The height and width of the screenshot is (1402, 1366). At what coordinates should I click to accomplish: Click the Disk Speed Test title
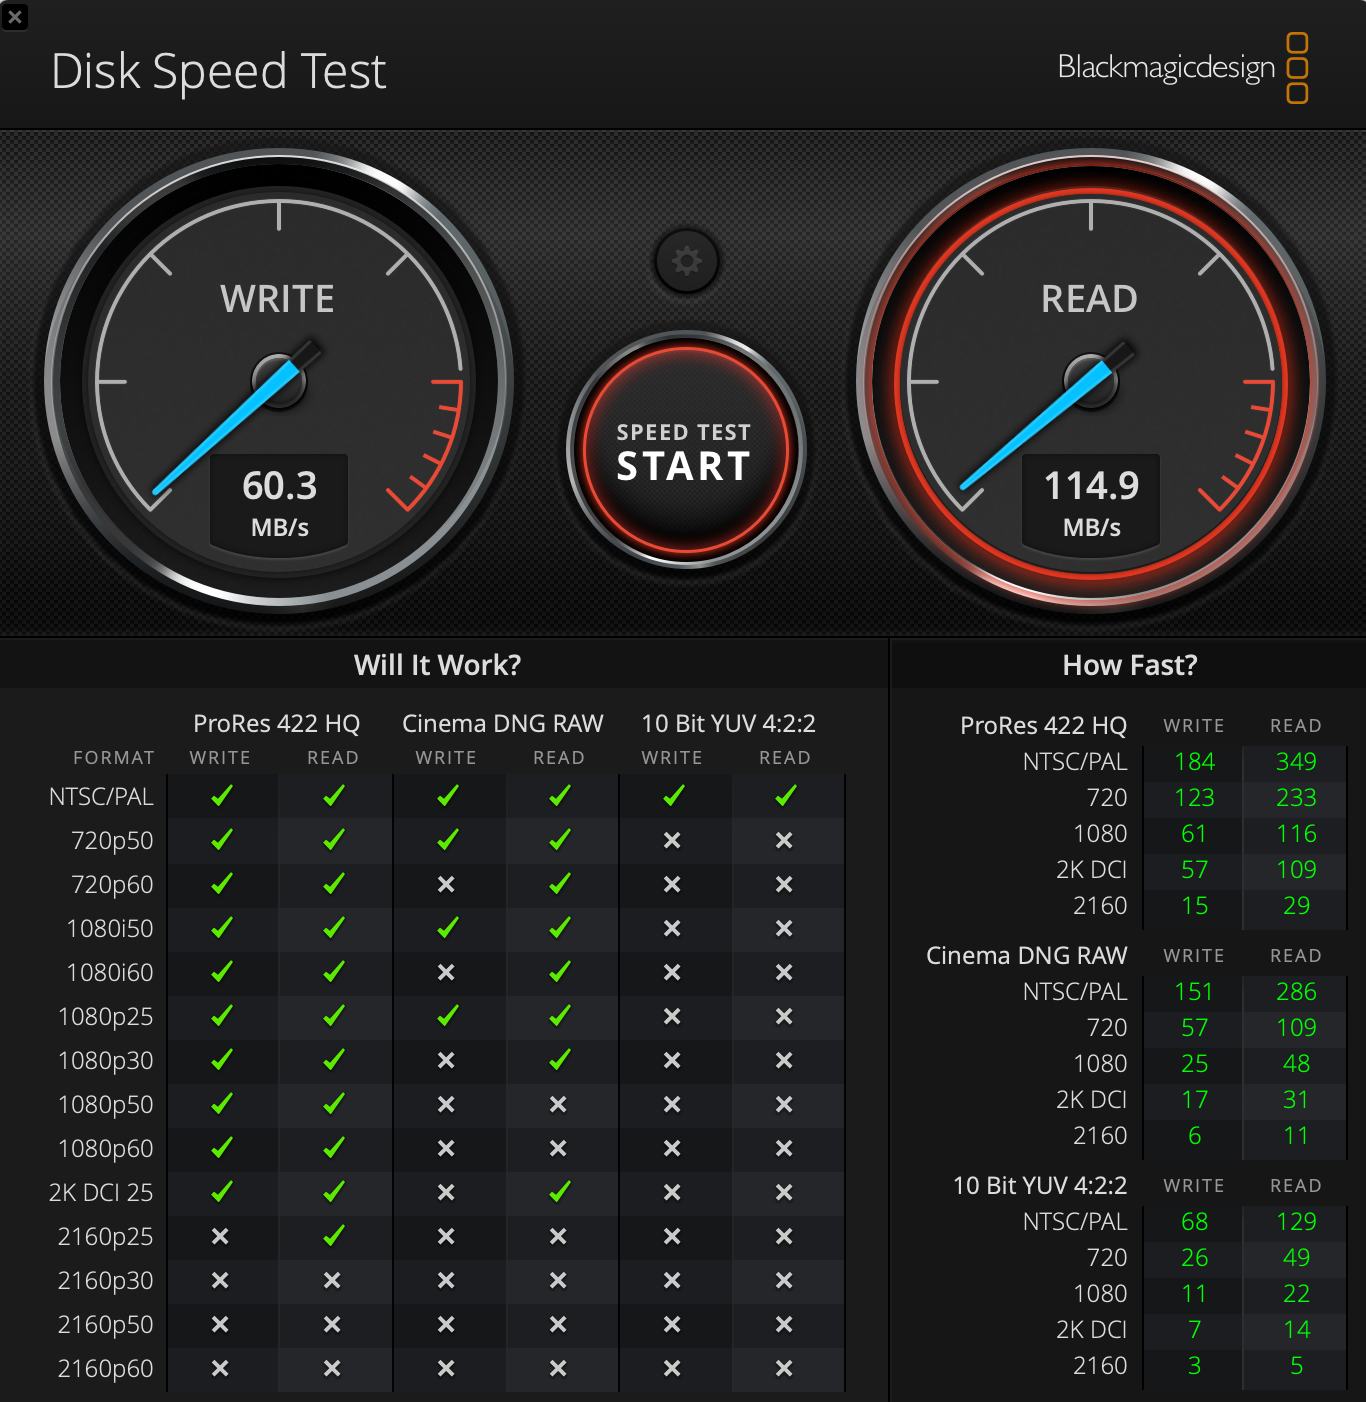click(x=218, y=71)
